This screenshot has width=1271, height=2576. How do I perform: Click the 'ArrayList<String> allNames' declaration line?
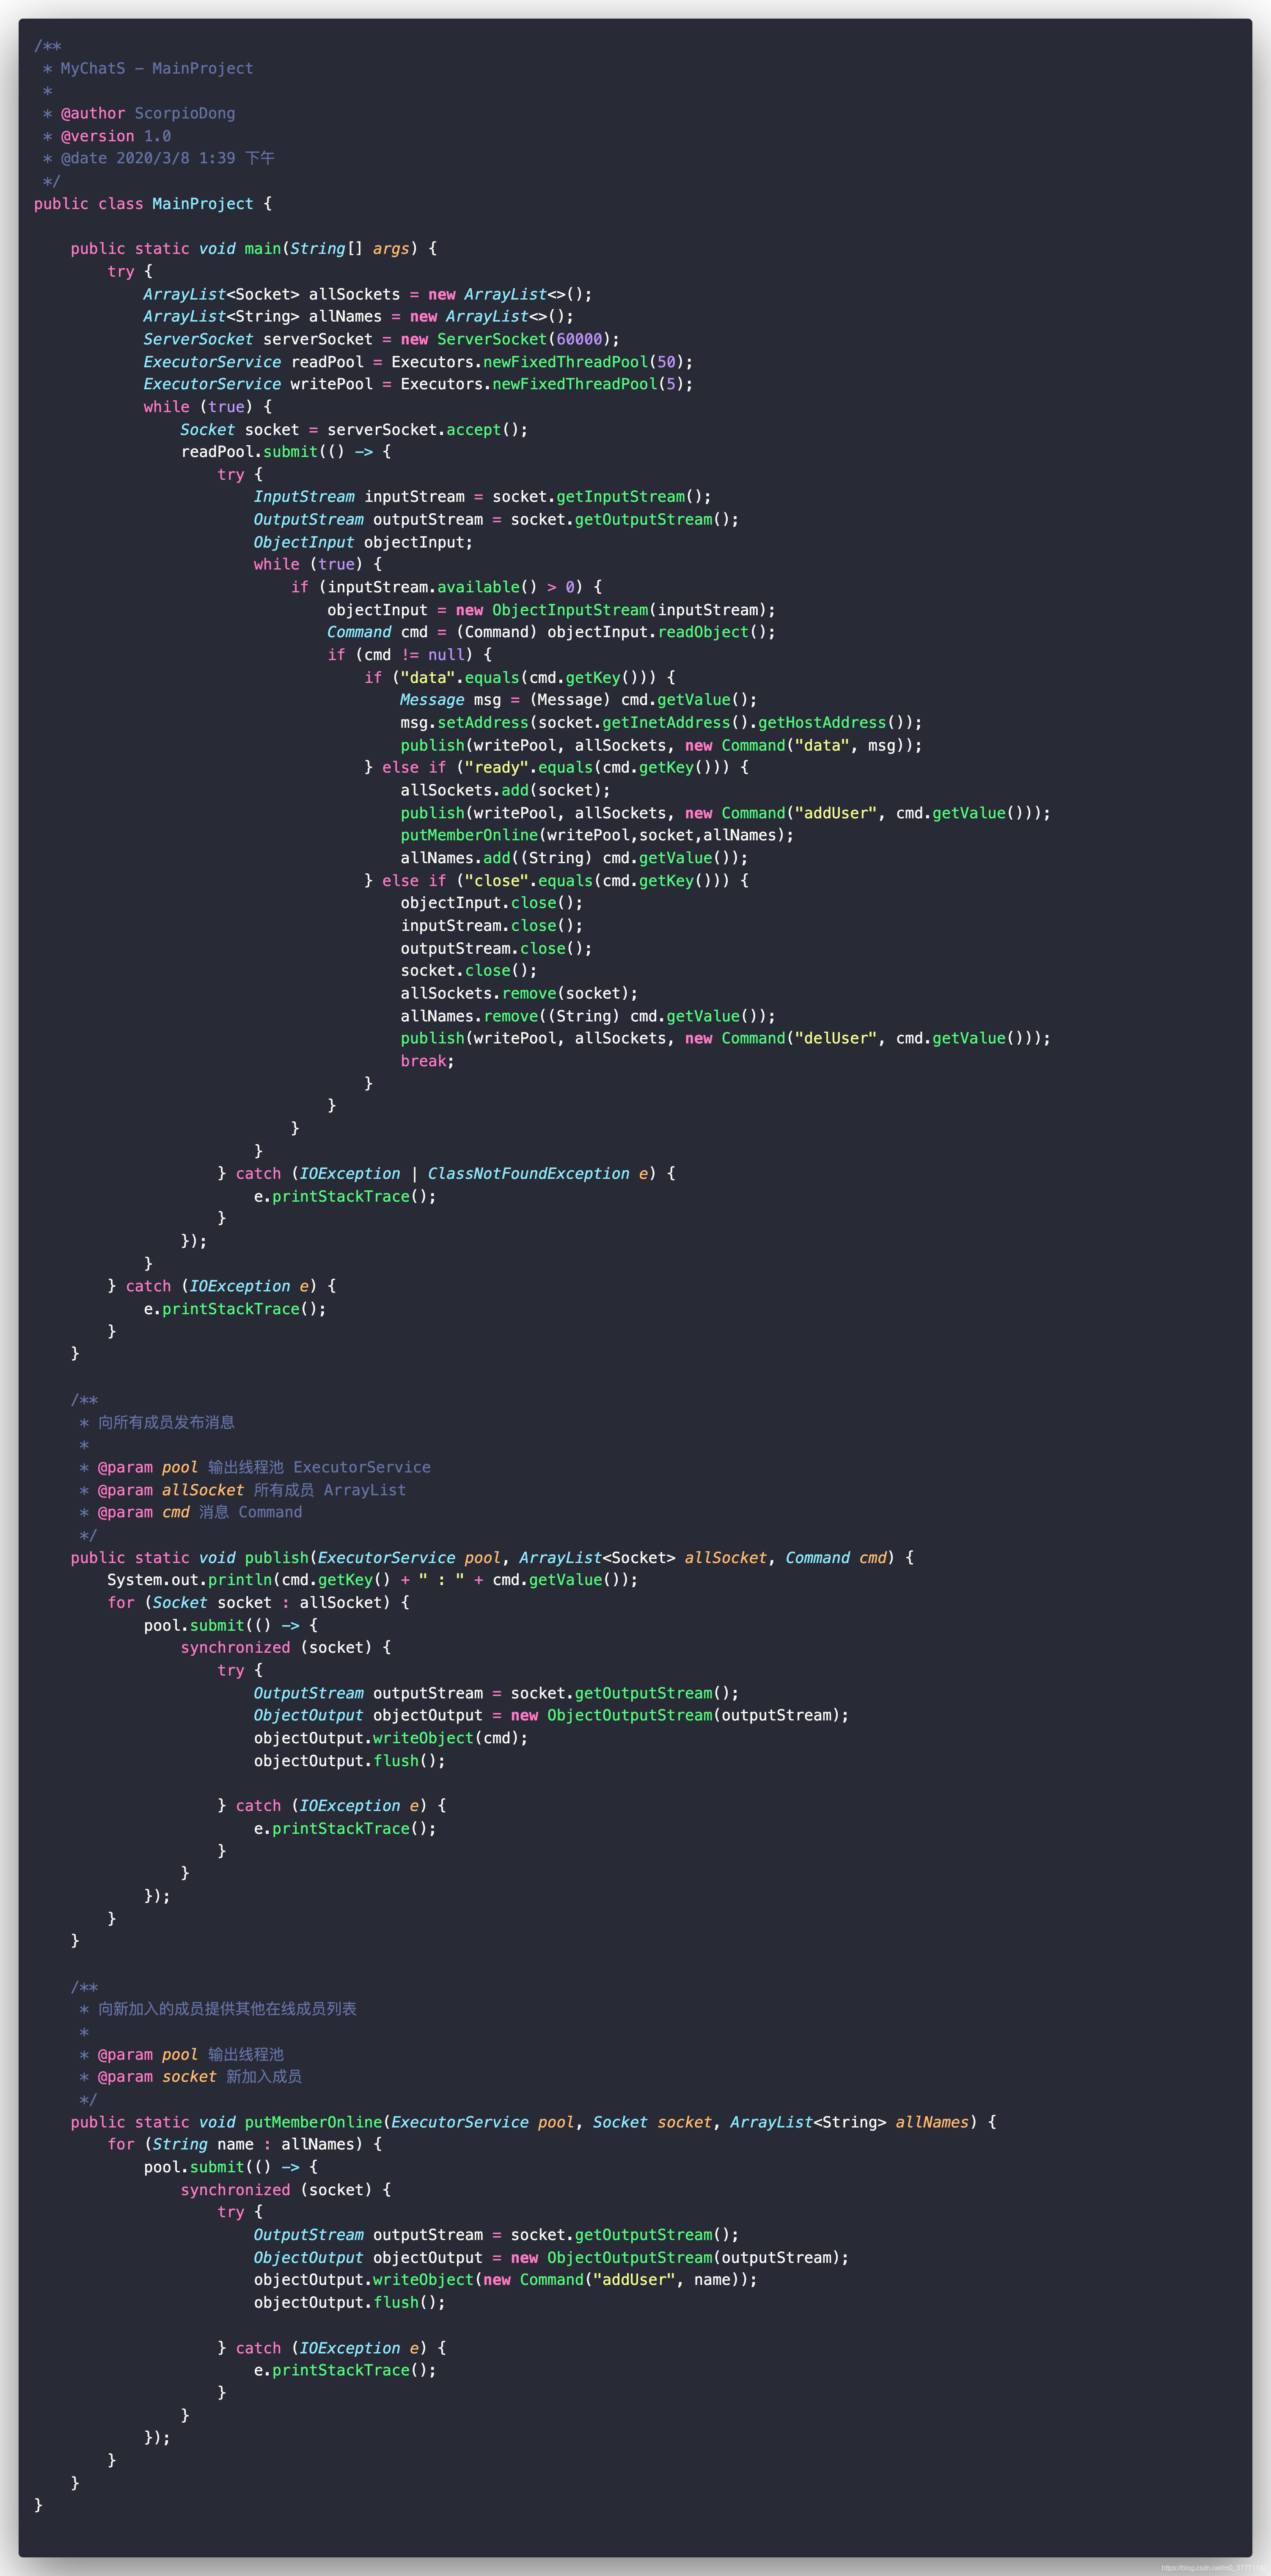[358, 316]
